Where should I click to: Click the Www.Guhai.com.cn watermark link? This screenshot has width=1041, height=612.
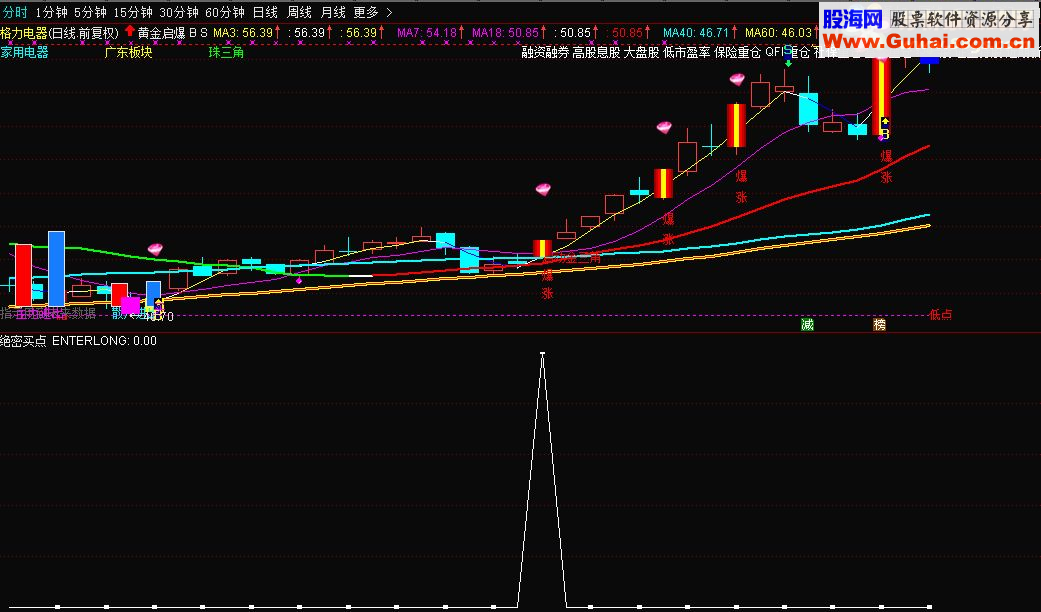(929, 41)
